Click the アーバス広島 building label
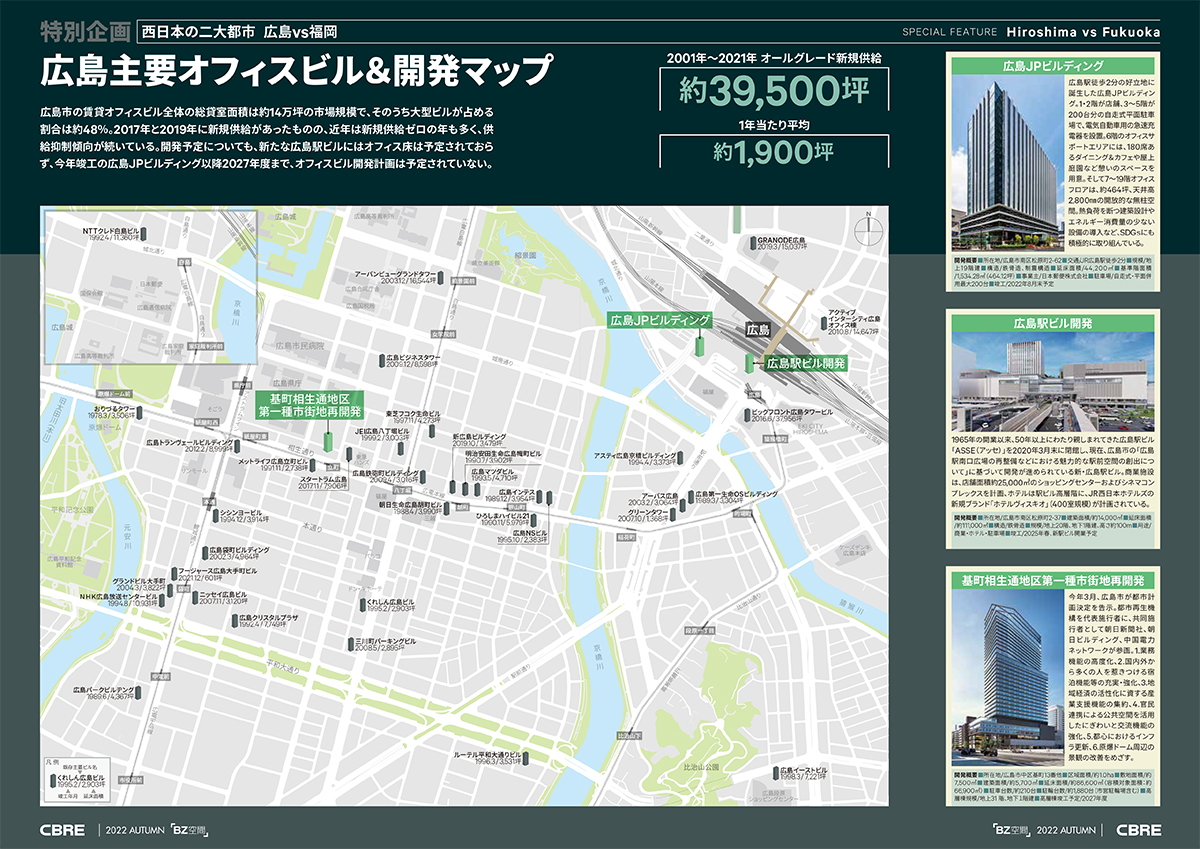 [660, 495]
